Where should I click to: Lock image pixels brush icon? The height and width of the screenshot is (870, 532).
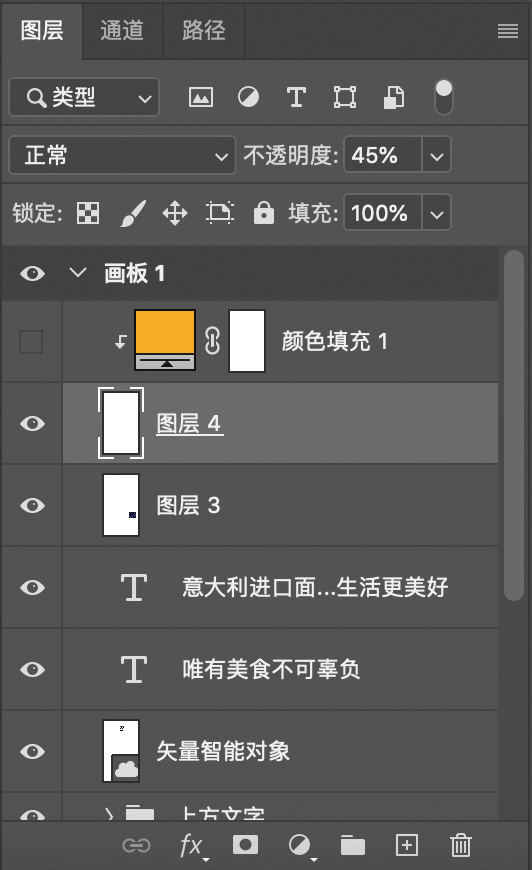(x=133, y=213)
